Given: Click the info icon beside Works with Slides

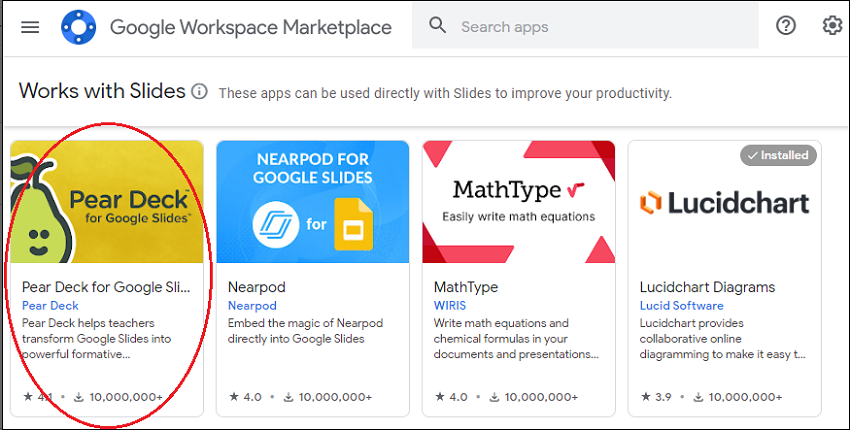Looking at the screenshot, I should tap(199, 92).
